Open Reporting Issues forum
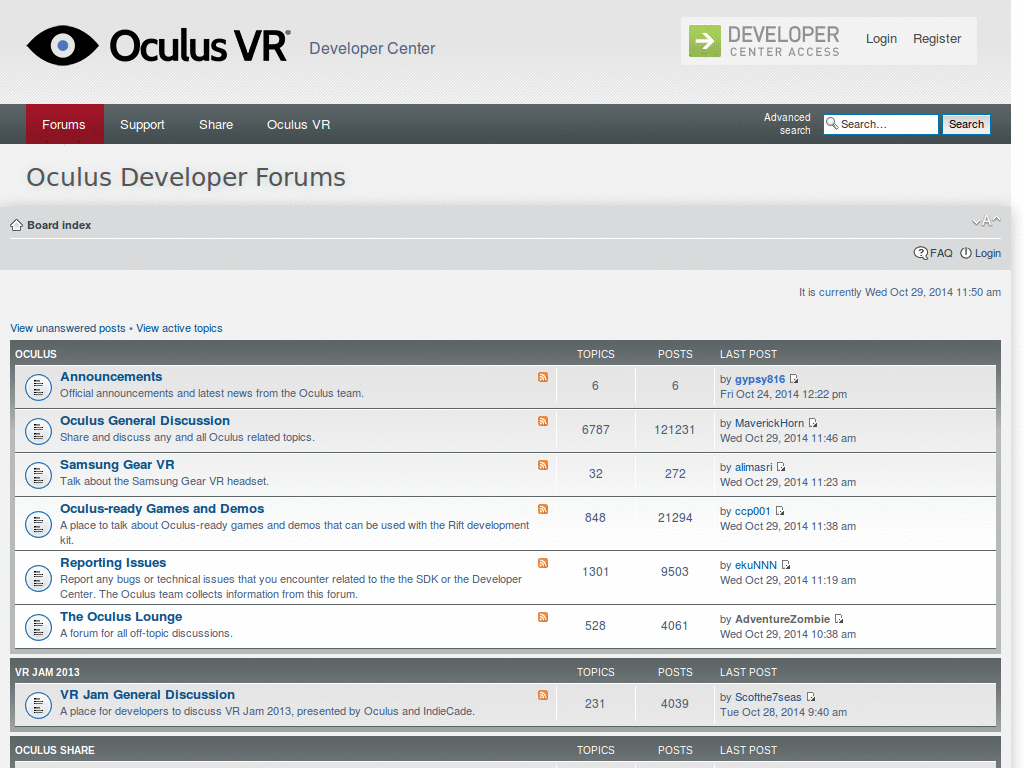The image size is (1024, 768). tap(113, 563)
